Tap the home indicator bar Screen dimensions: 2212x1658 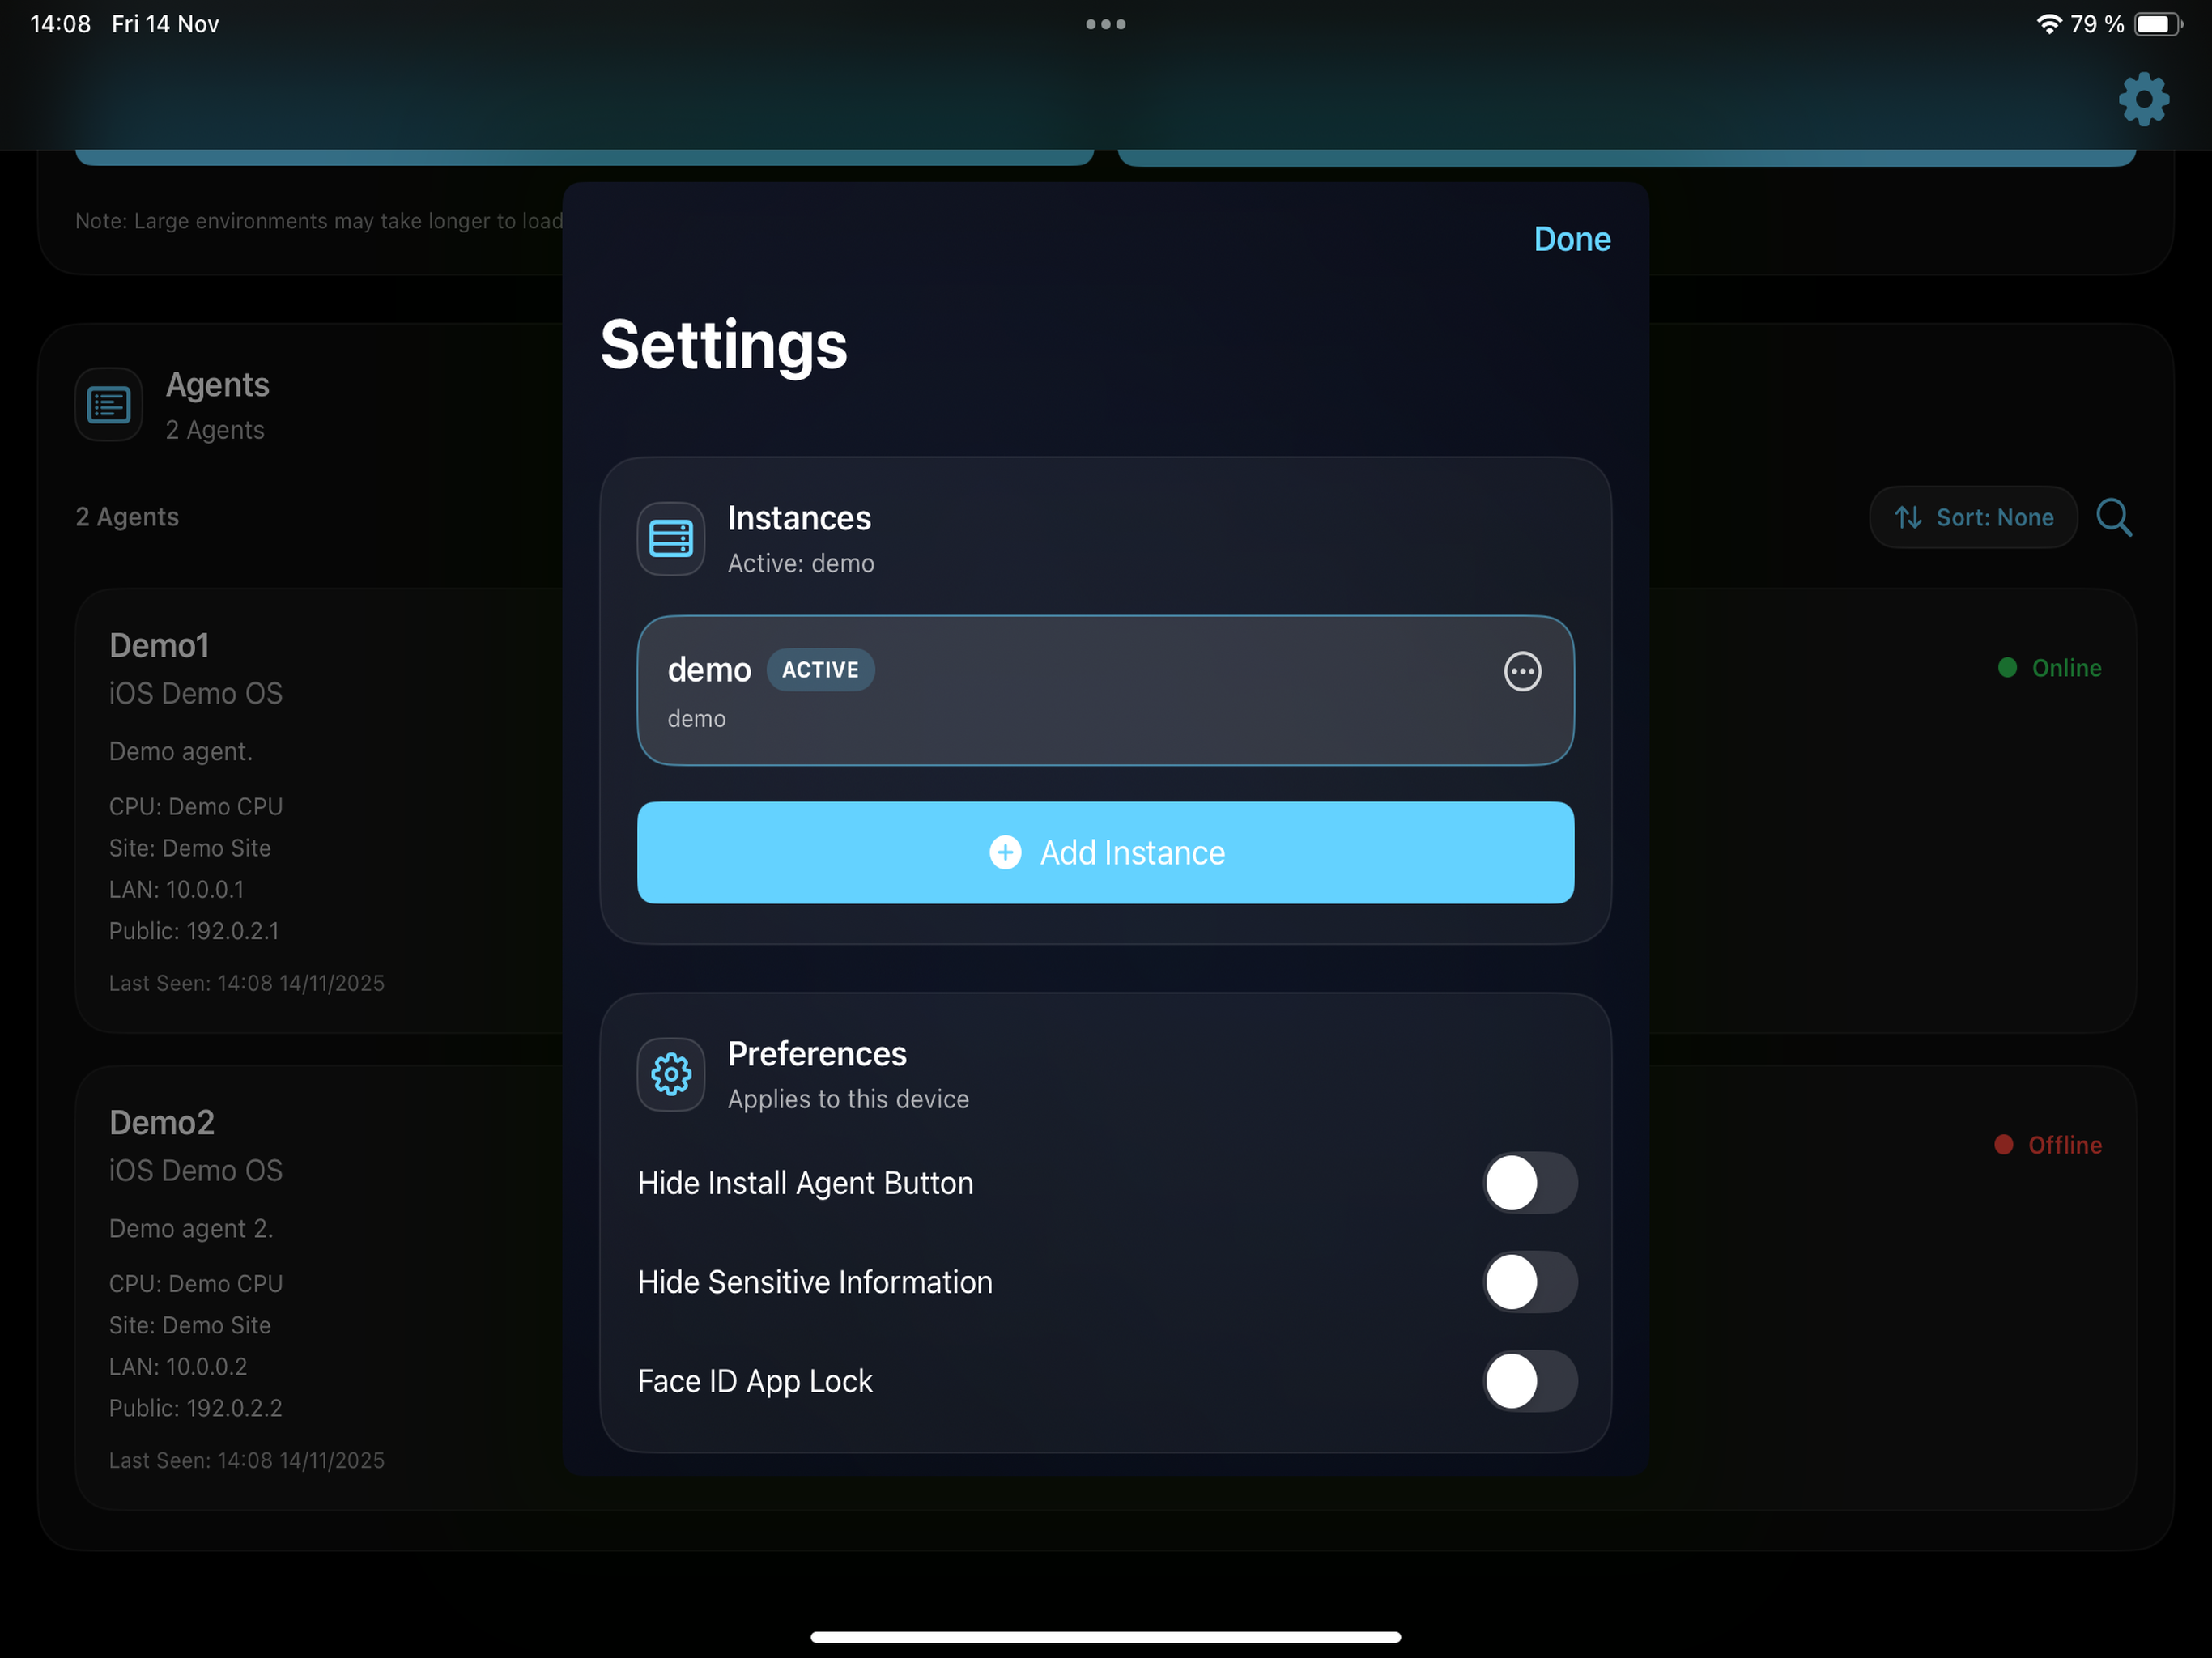point(1106,1637)
